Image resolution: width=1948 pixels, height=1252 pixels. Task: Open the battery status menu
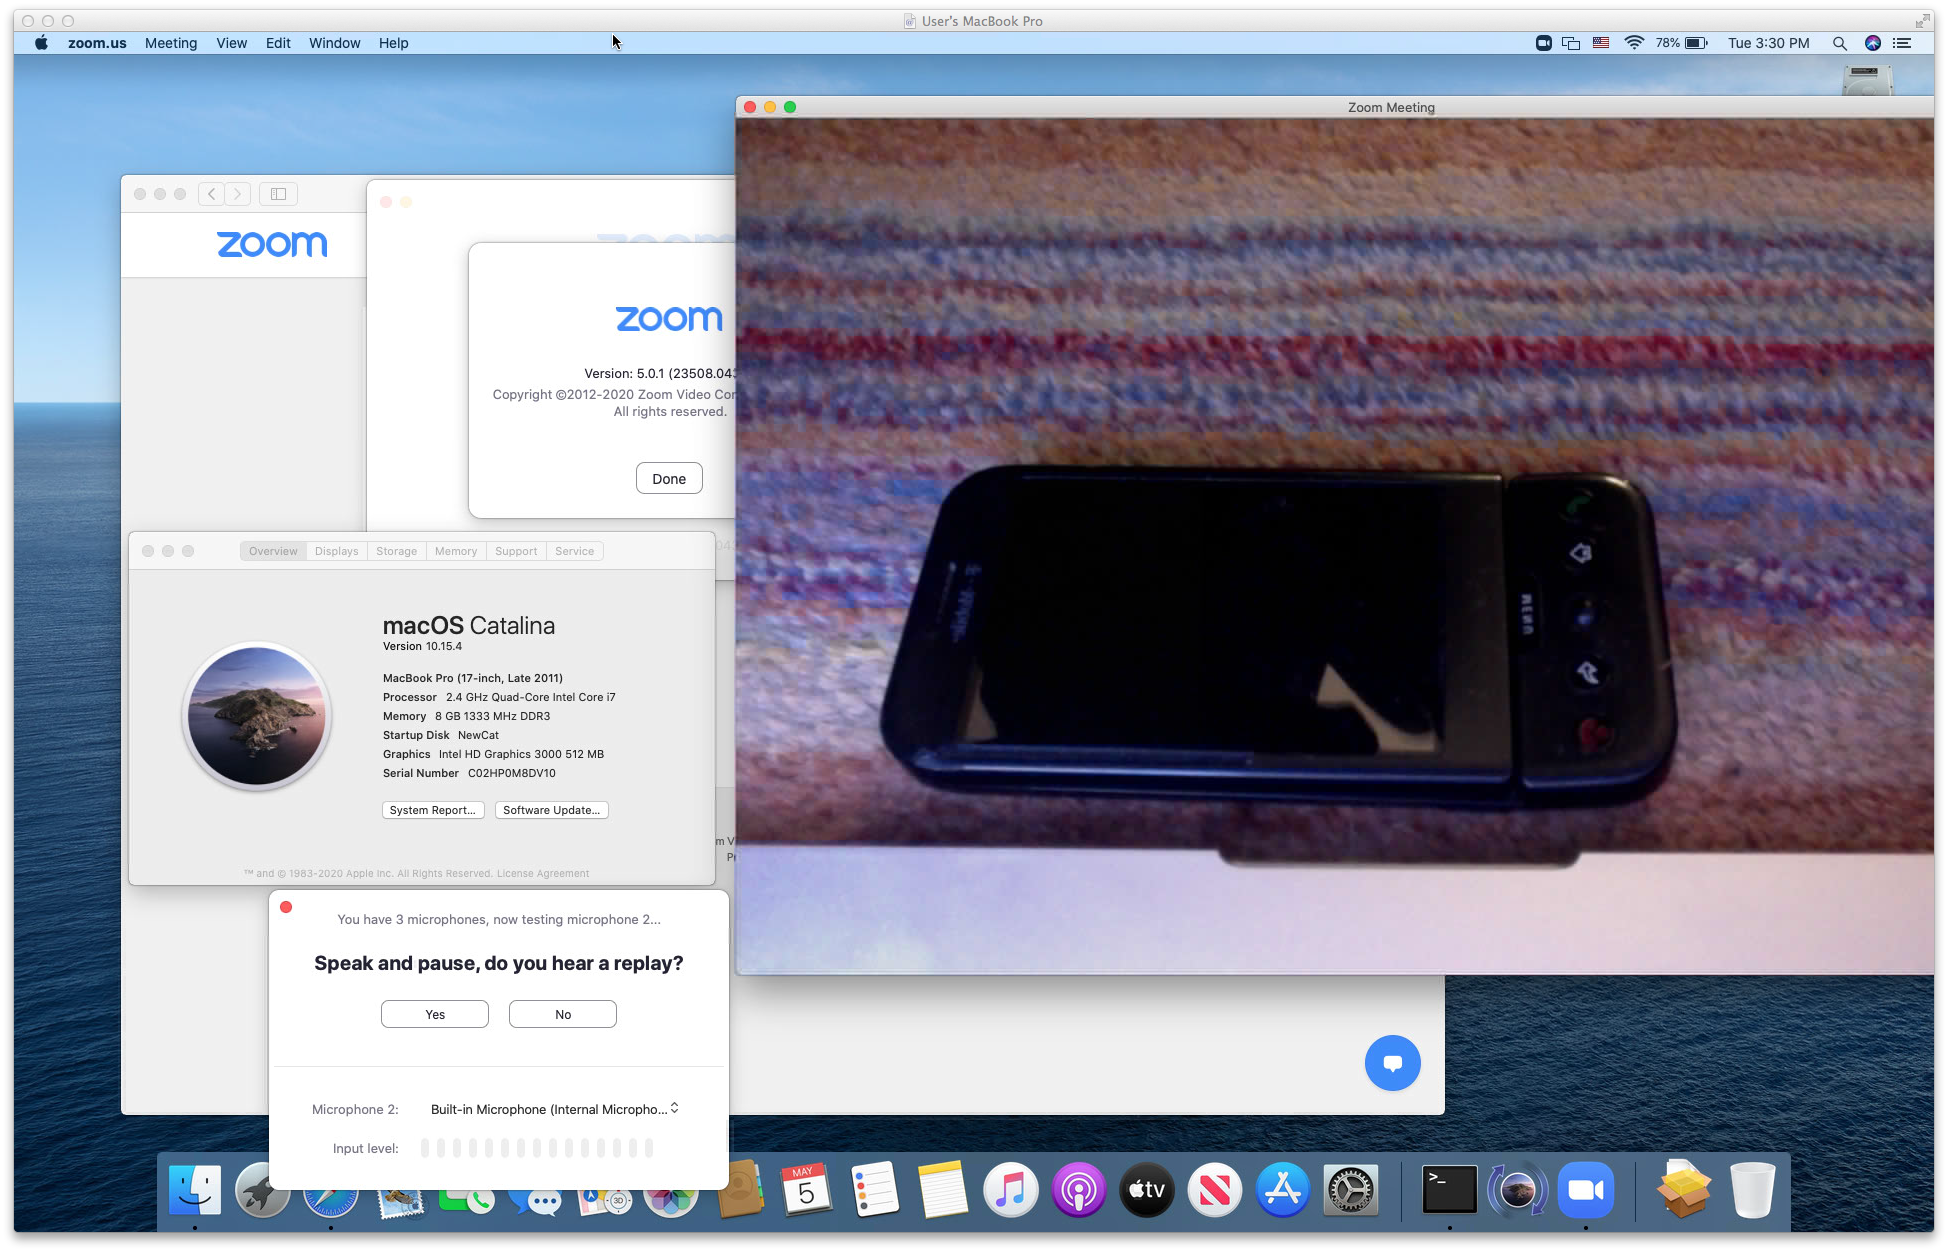(1696, 43)
